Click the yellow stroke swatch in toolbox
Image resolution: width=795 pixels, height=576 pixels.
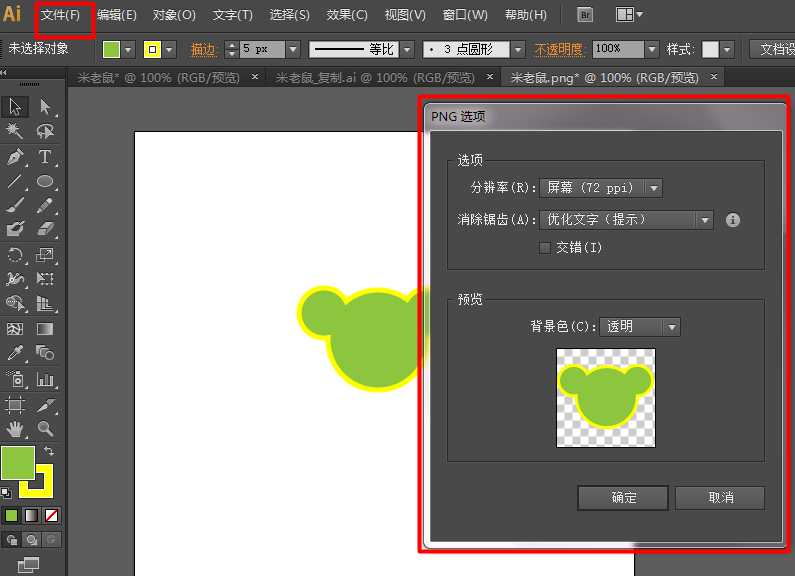click(43, 489)
